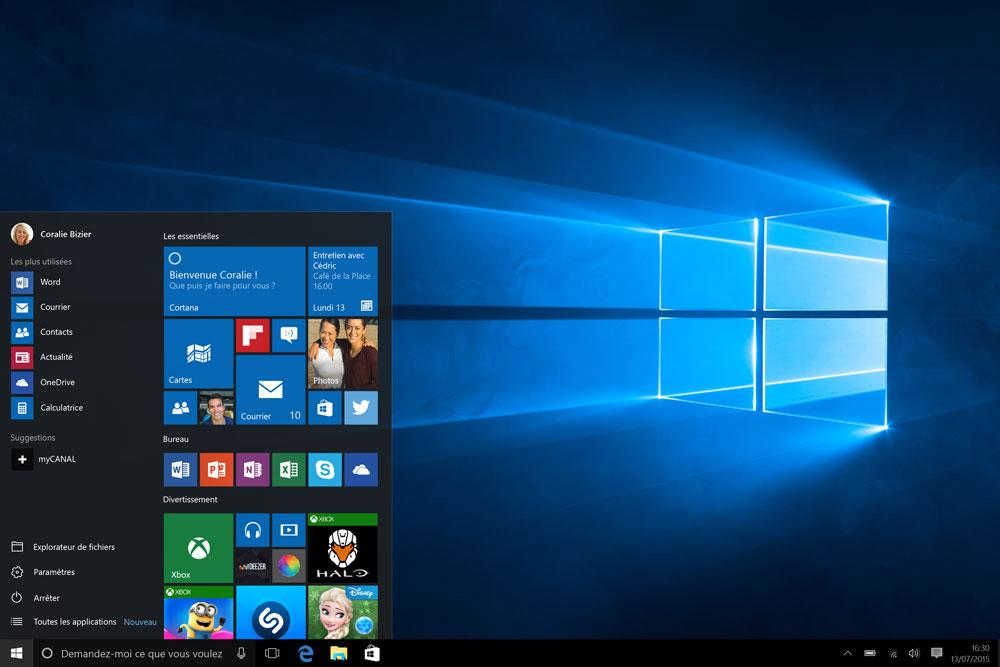Focus the Cortana search box

[x=144, y=653]
